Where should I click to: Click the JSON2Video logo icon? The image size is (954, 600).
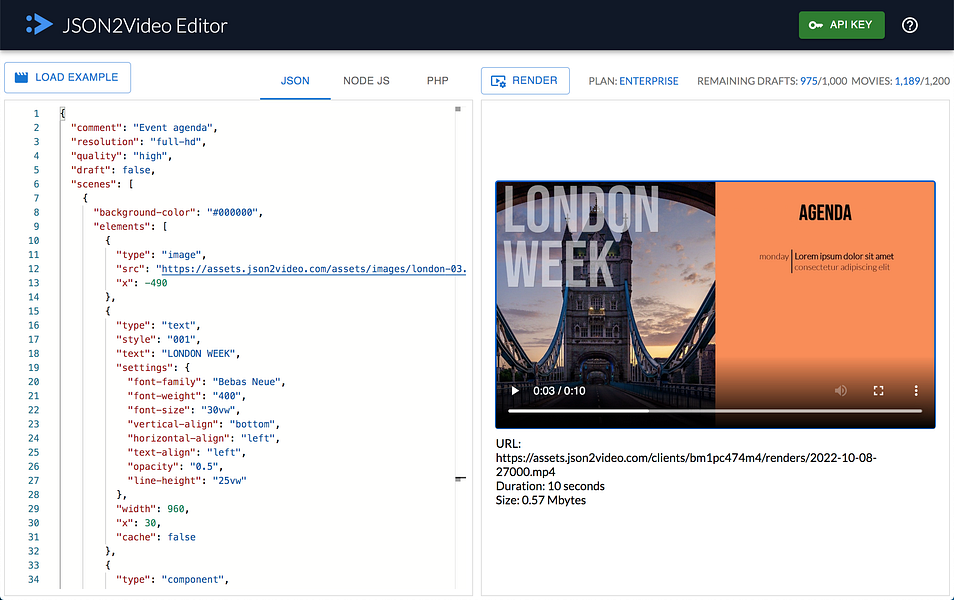(37, 25)
